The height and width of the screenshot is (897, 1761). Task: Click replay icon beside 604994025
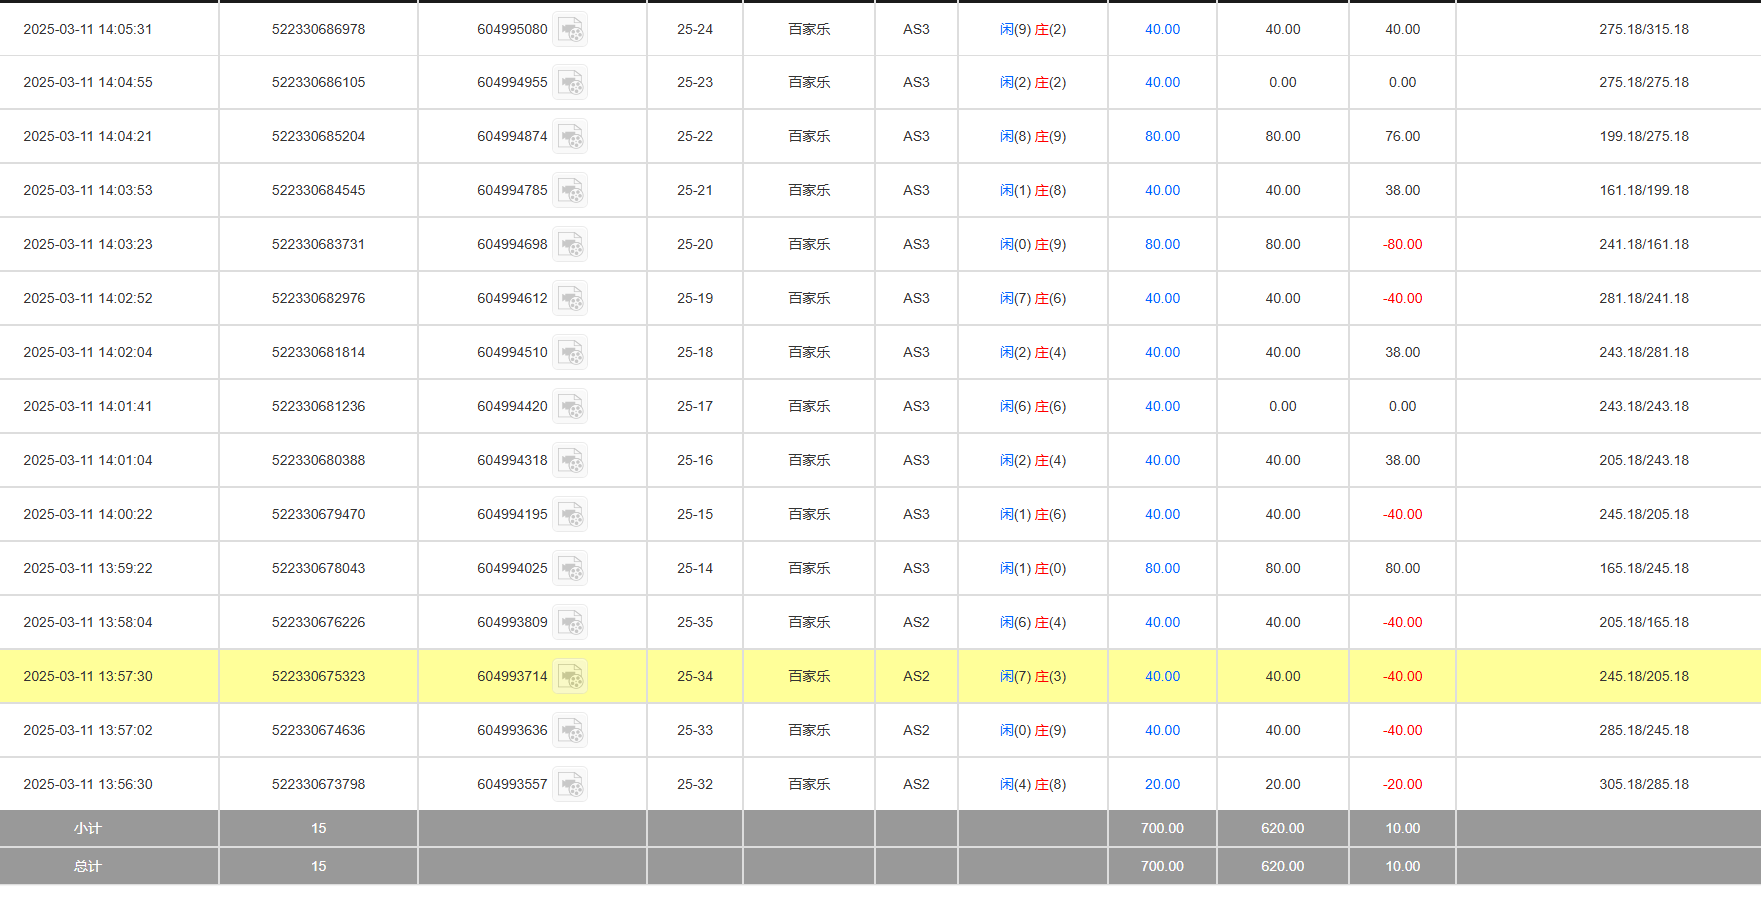(x=570, y=569)
